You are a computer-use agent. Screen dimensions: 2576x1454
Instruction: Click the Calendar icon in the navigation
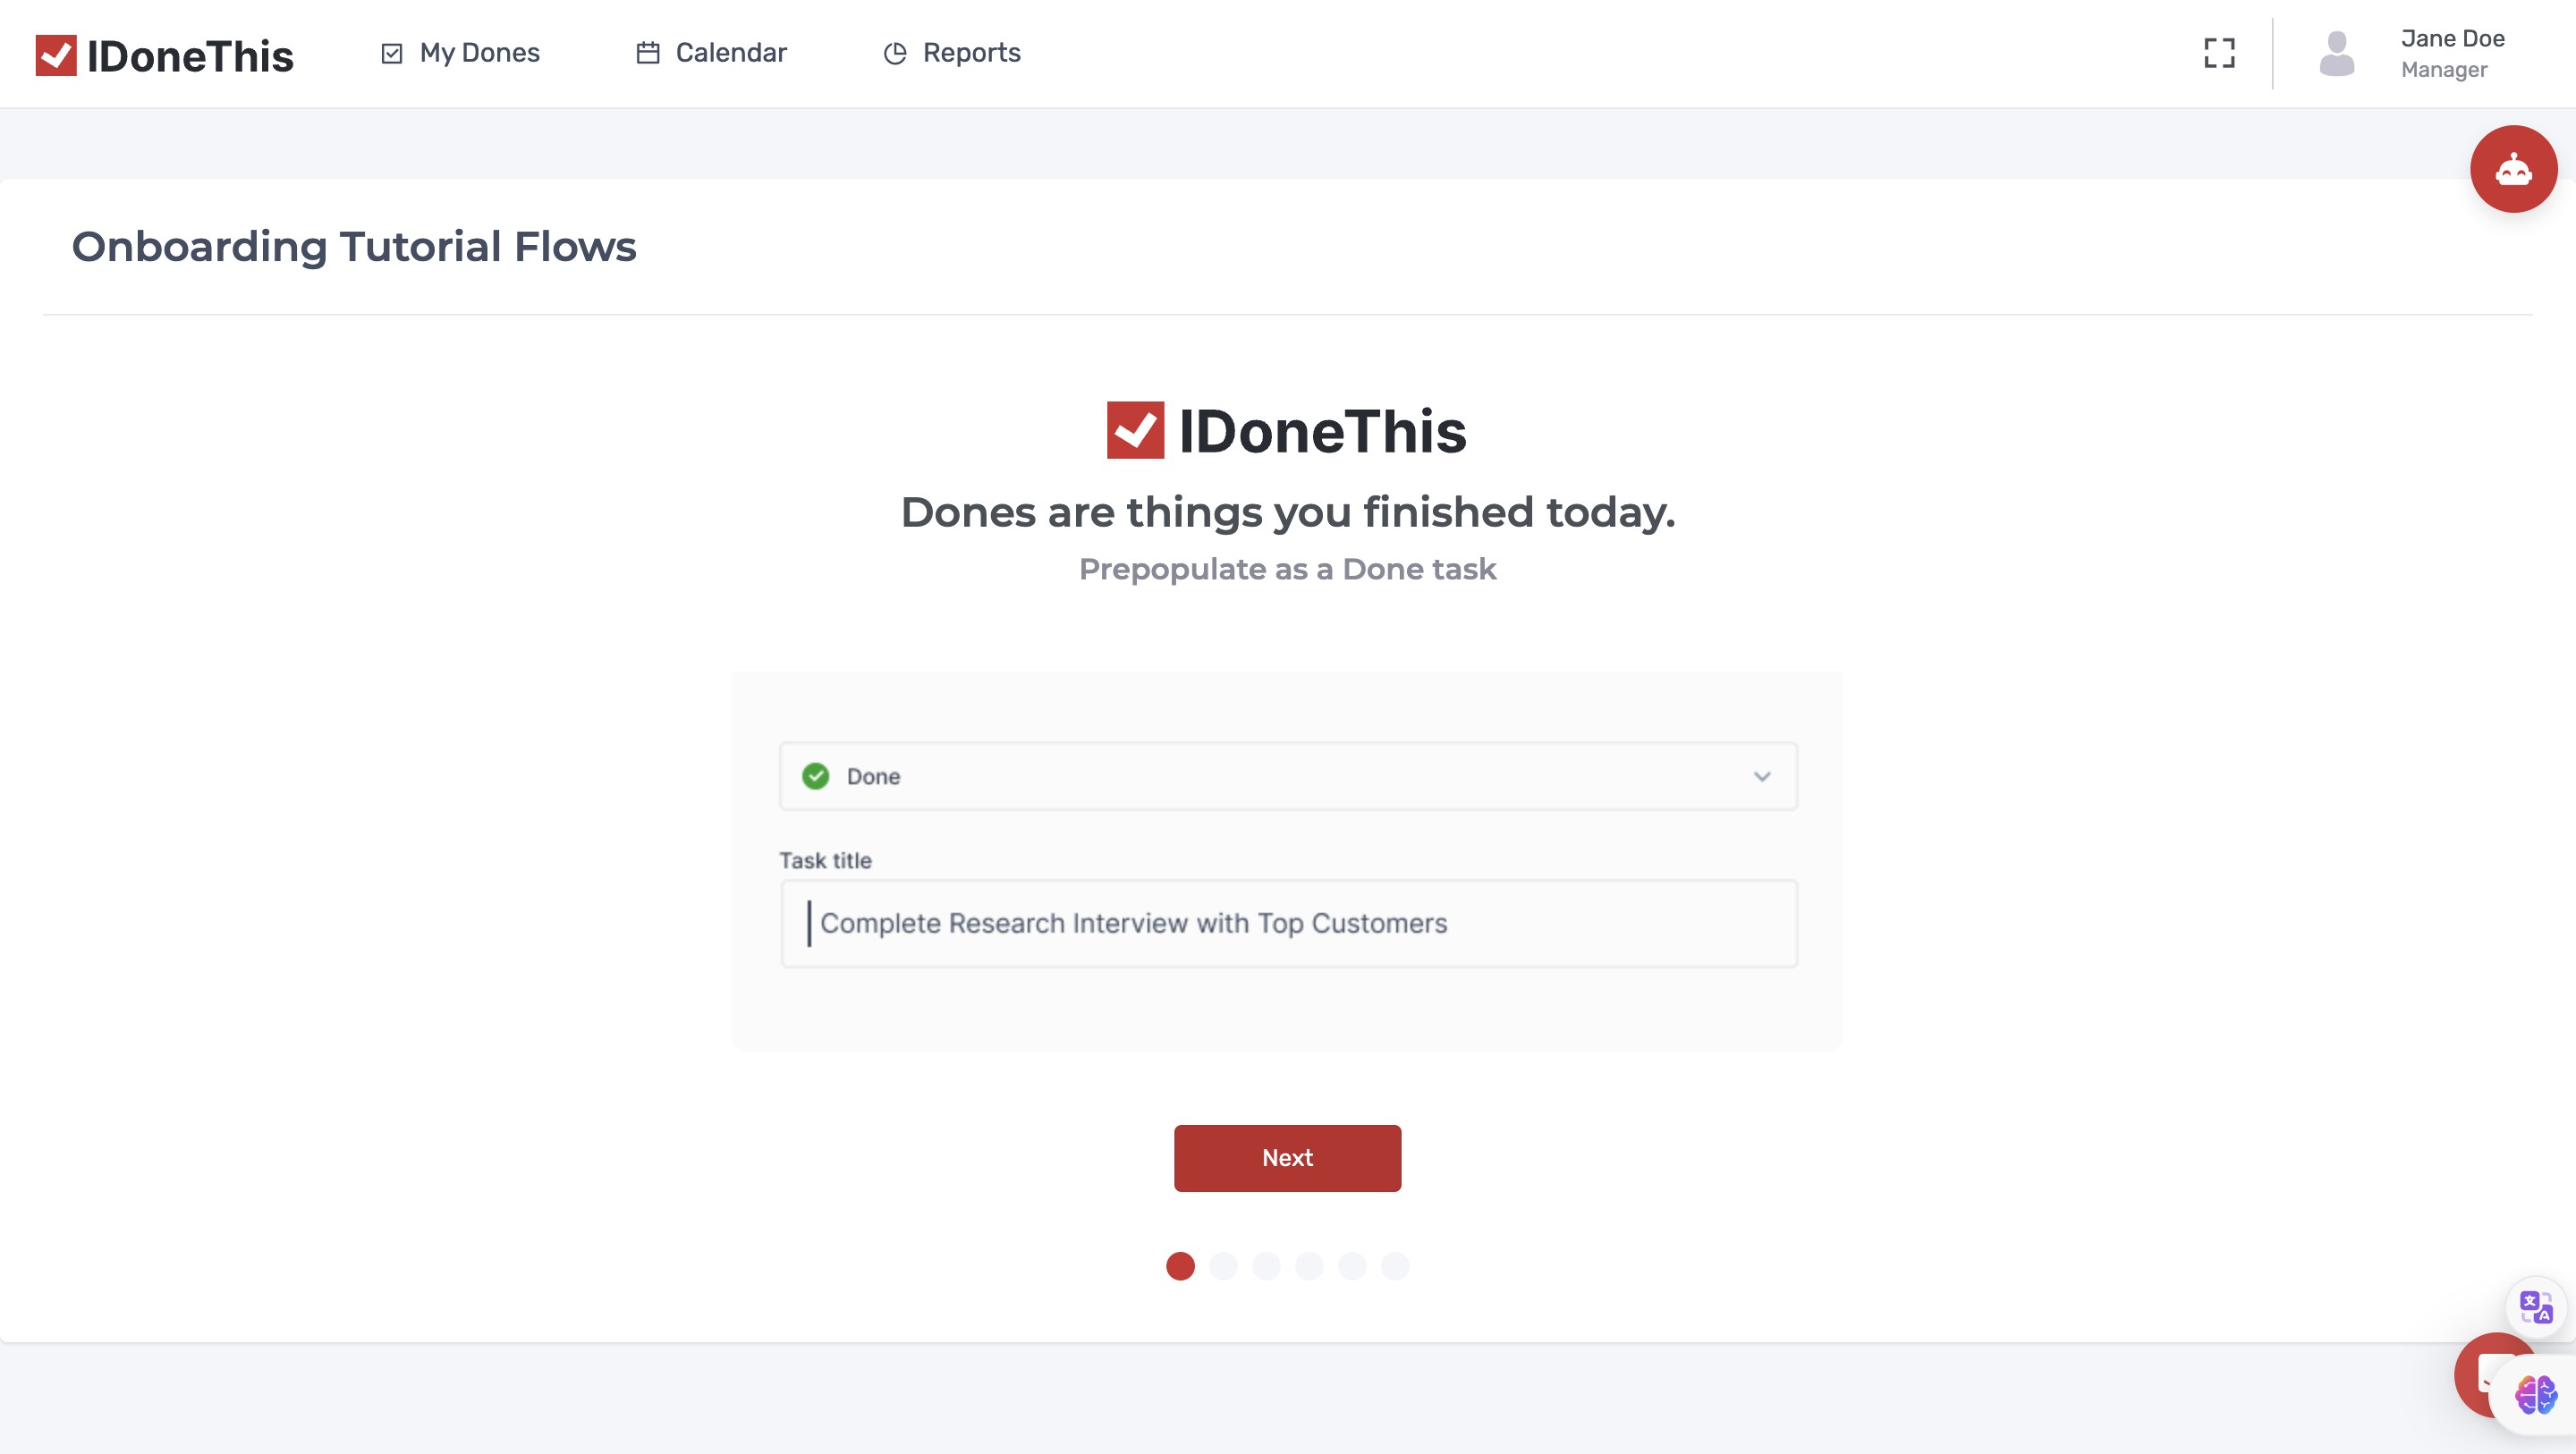point(648,53)
